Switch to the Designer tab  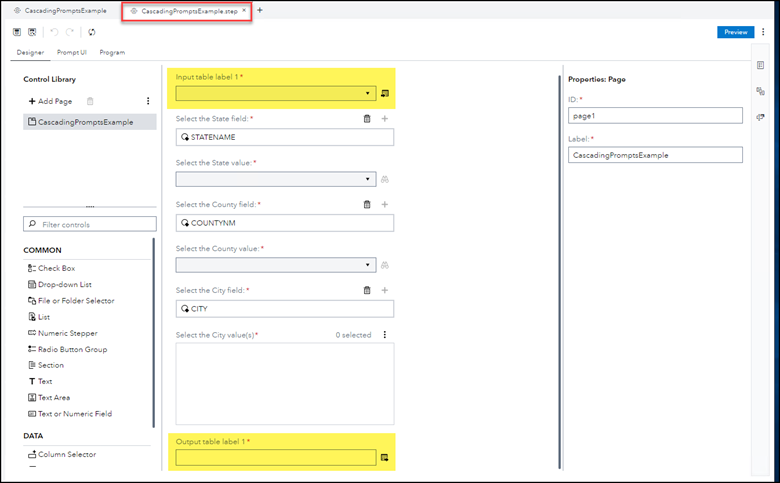coord(30,52)
